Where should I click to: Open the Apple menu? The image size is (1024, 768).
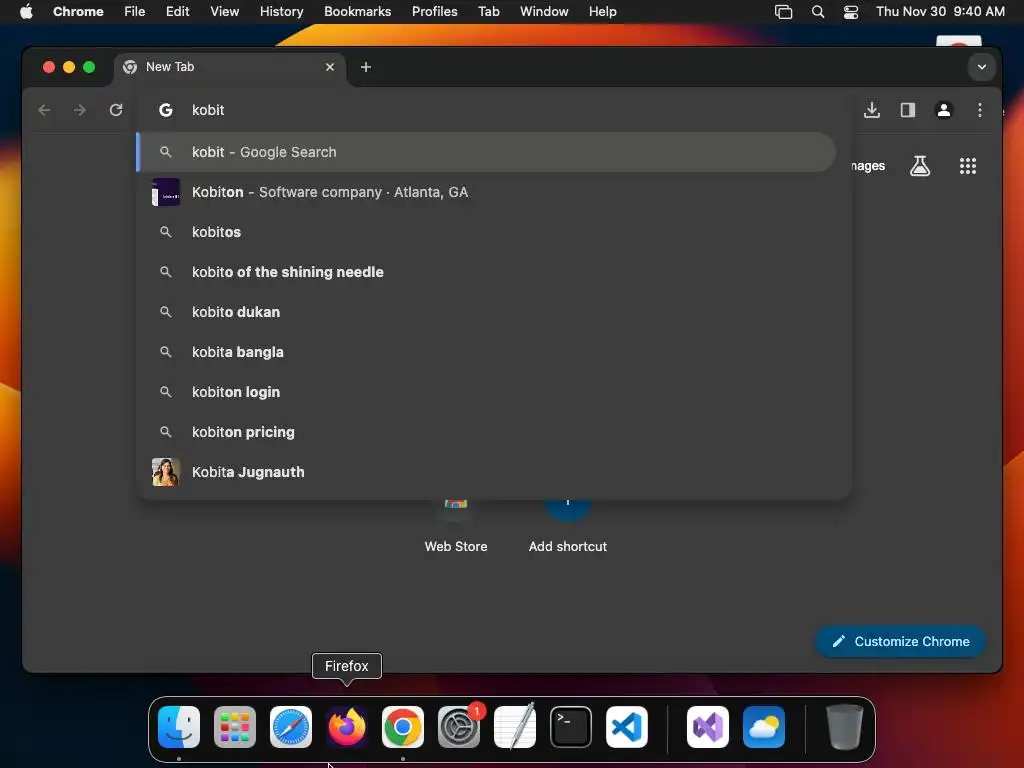26,11
